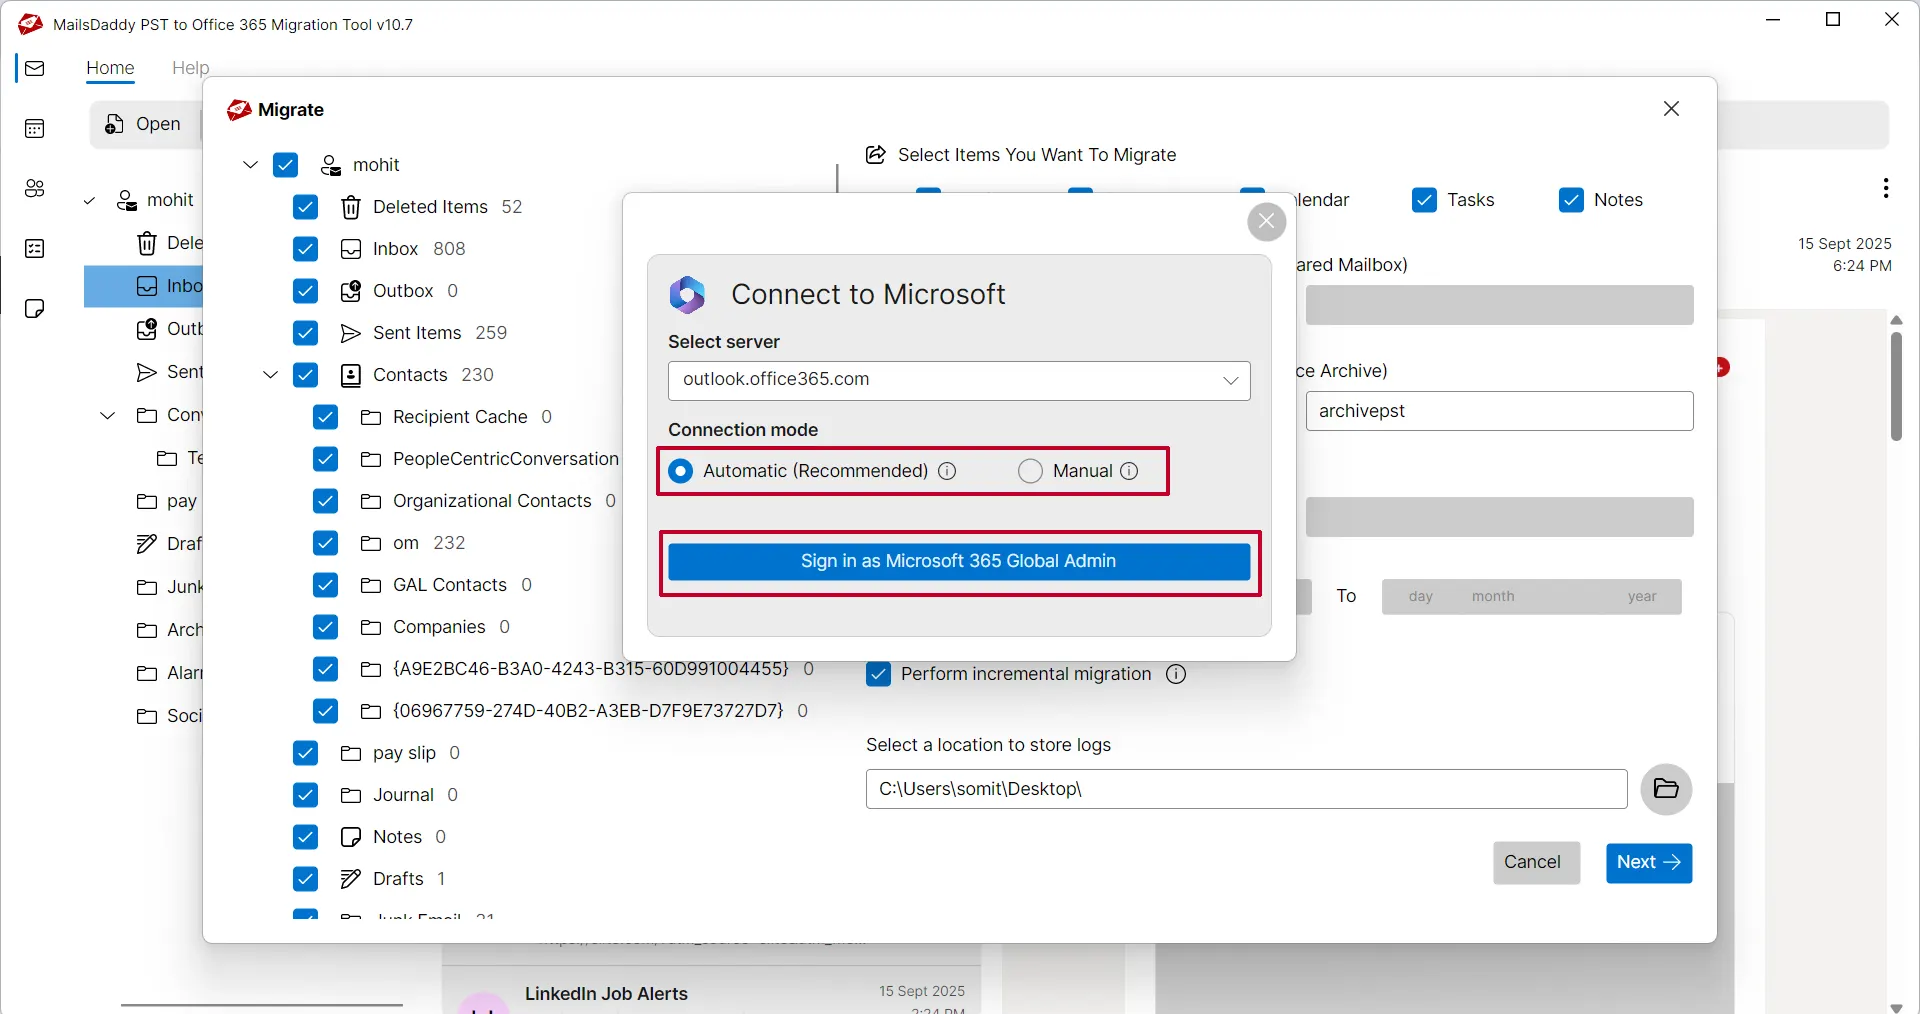Screen dimensions: 1920x1014
Task: Uncheck the Notes item checkbox
Action: [1570, 200]
